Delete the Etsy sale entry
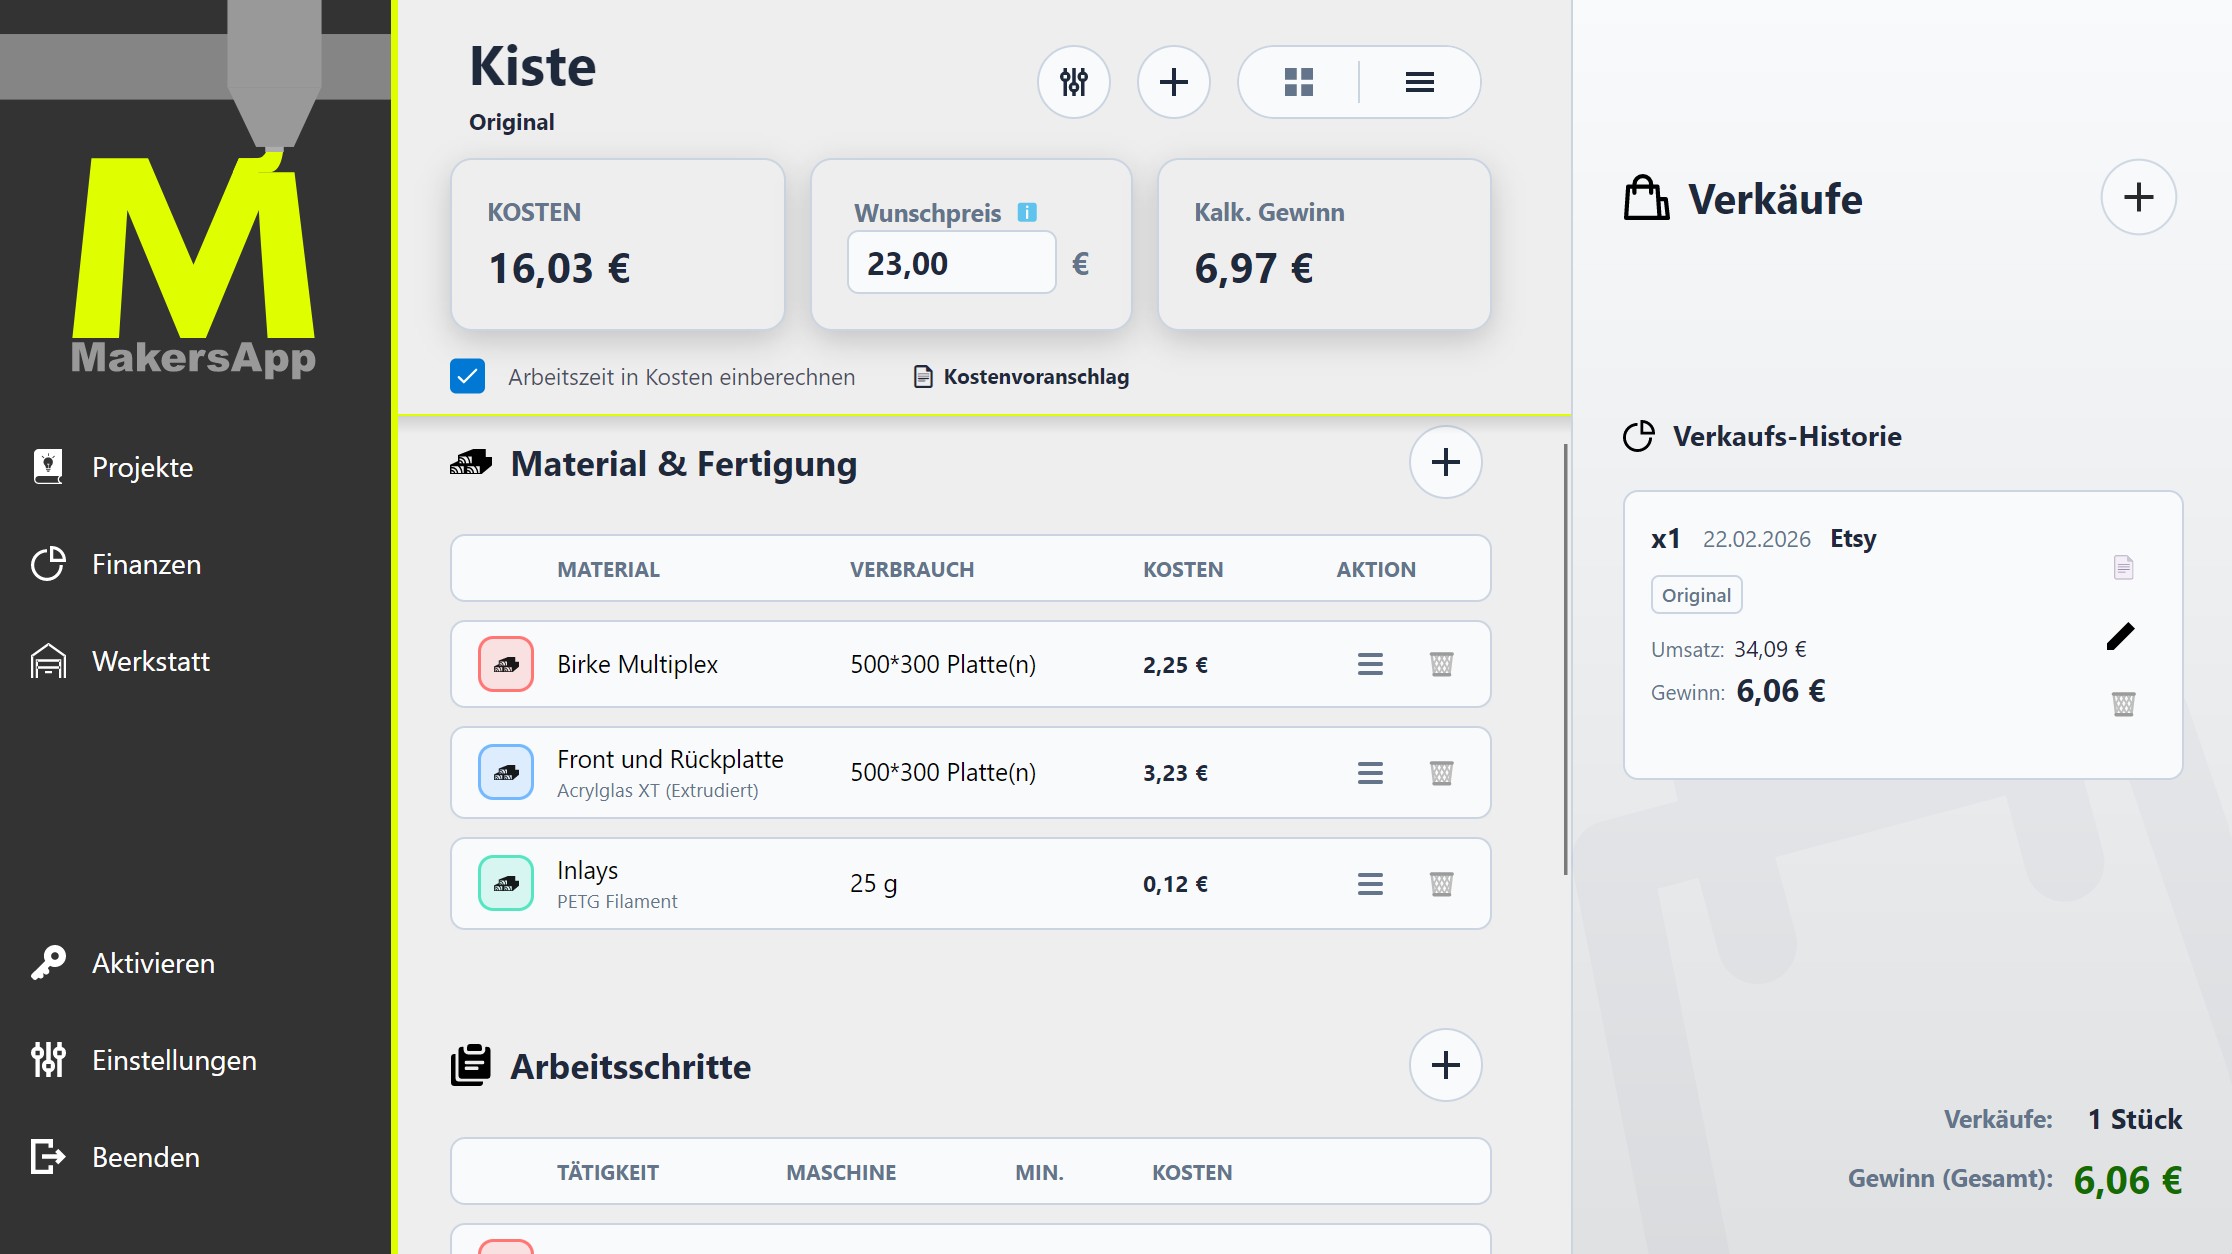 click(2123, 704)
